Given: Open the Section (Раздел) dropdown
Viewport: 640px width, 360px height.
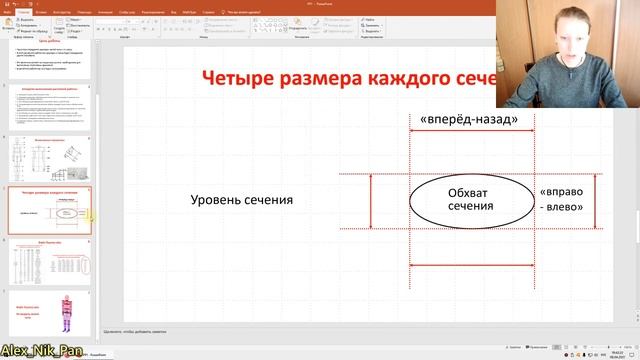Looking at the screenshot, I should coord(75,31).
